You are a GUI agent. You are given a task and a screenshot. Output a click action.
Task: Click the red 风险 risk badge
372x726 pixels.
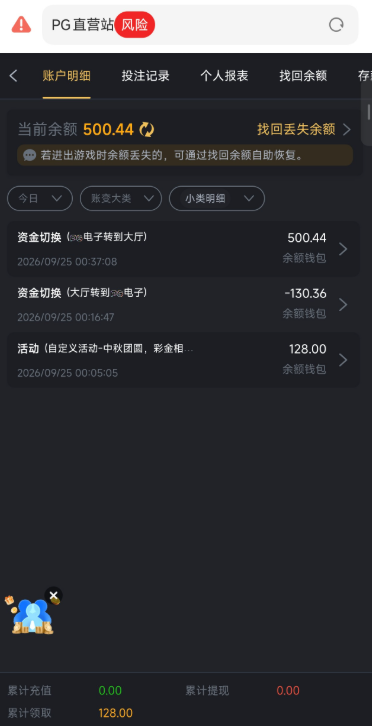pos(135,25)
